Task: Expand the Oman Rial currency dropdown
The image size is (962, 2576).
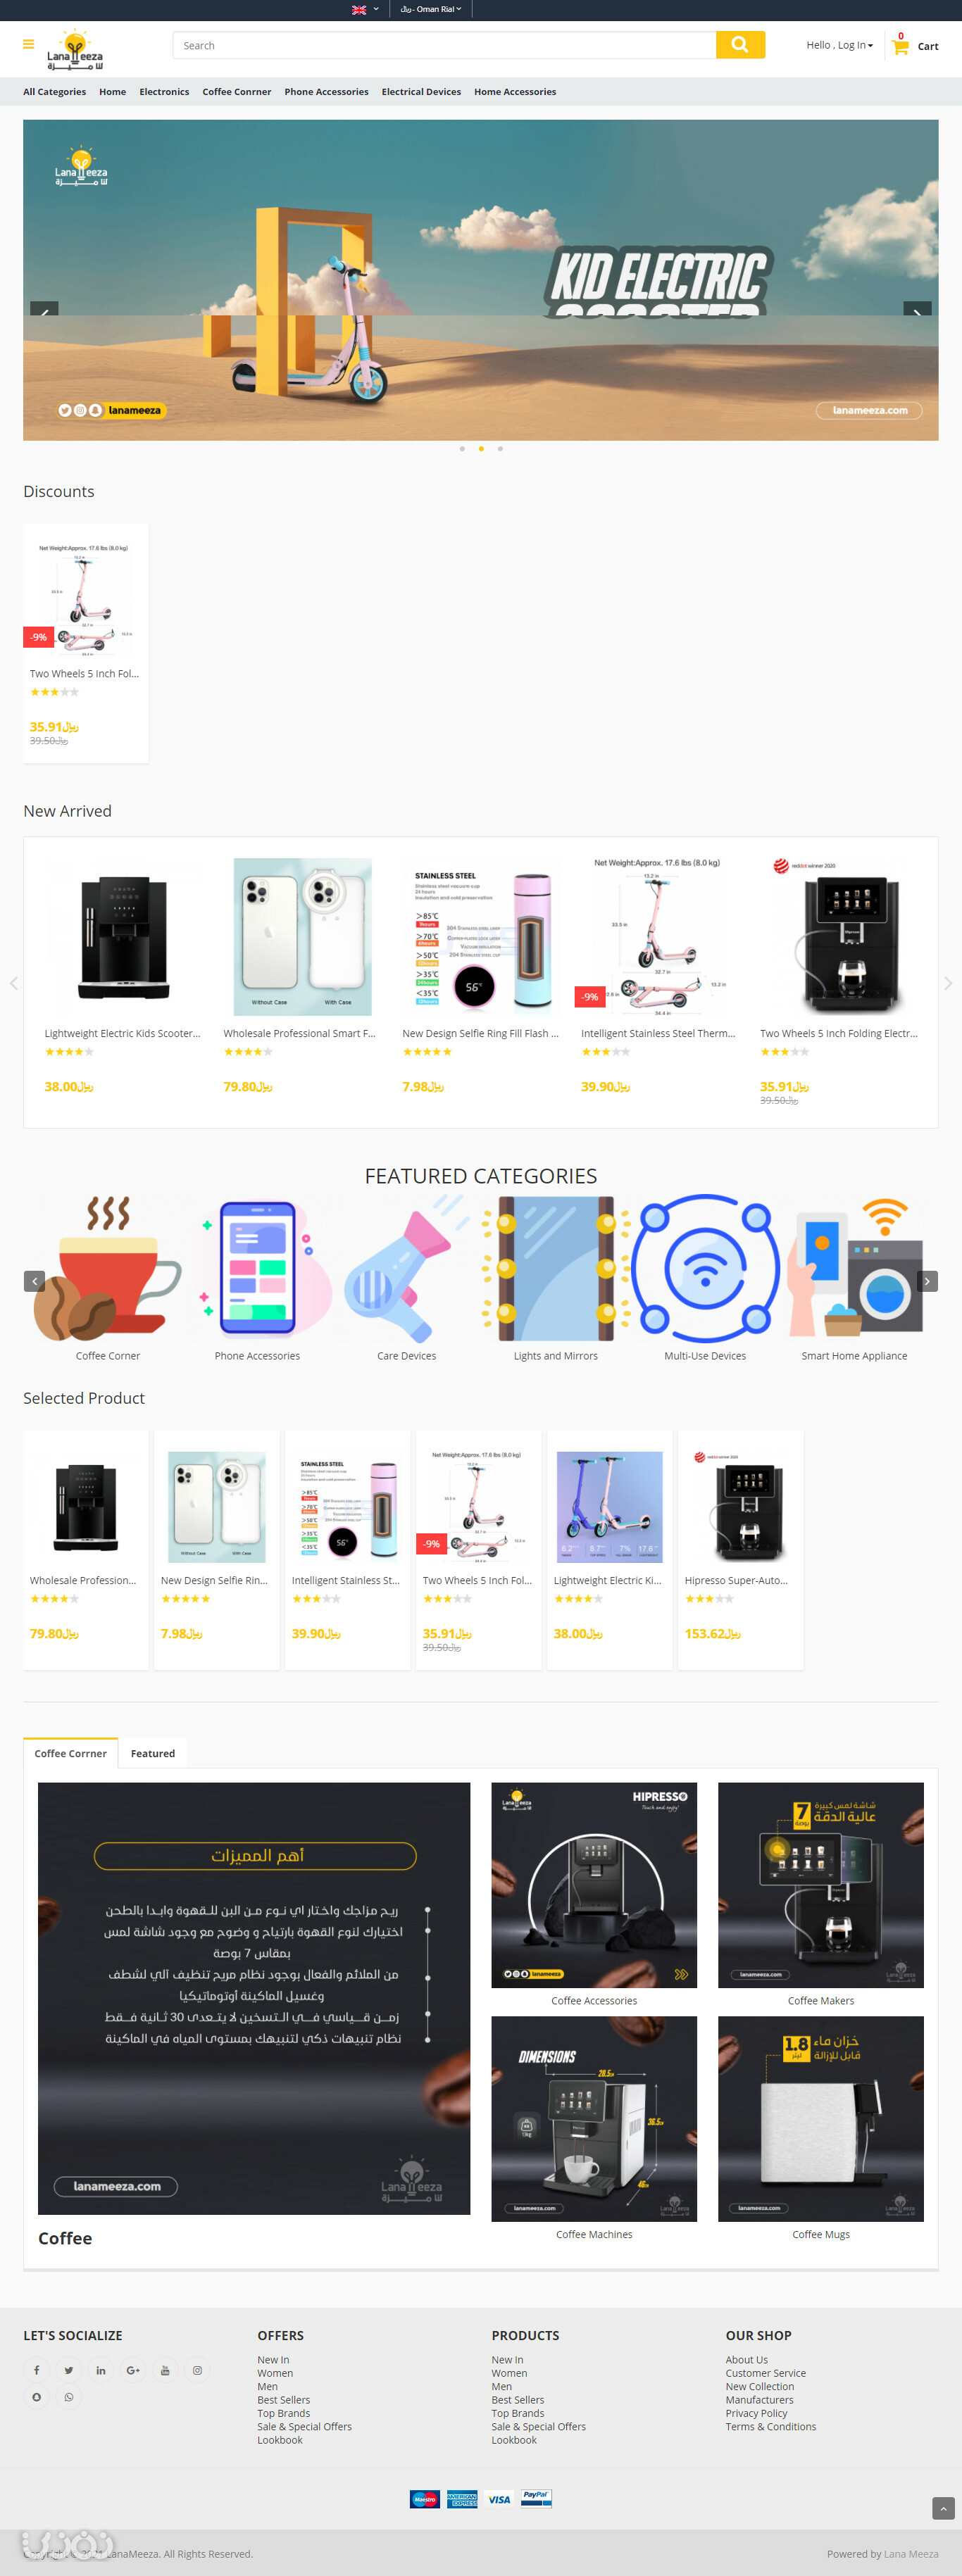Action: coord(431,9)
